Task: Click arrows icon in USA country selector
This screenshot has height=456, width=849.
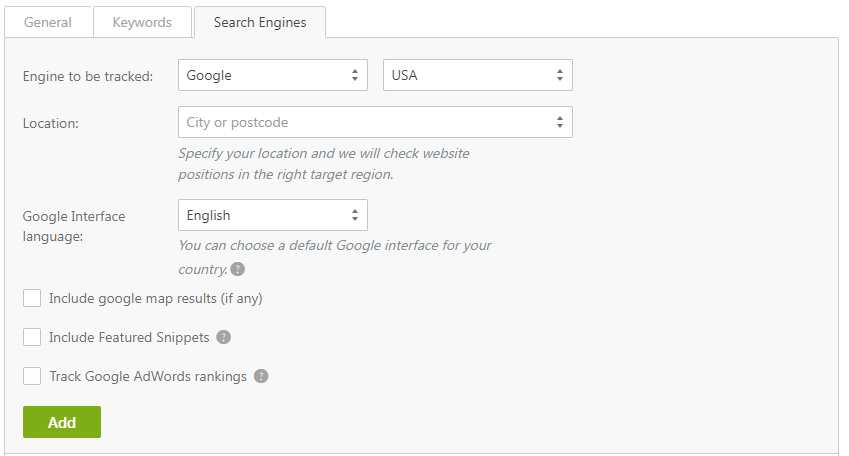Action: click(560, 75)
